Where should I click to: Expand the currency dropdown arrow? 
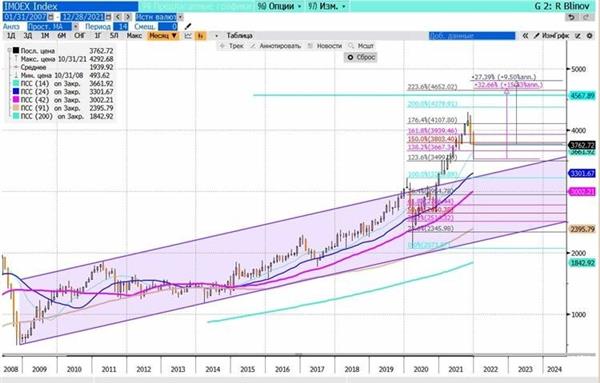pos(180,17)
